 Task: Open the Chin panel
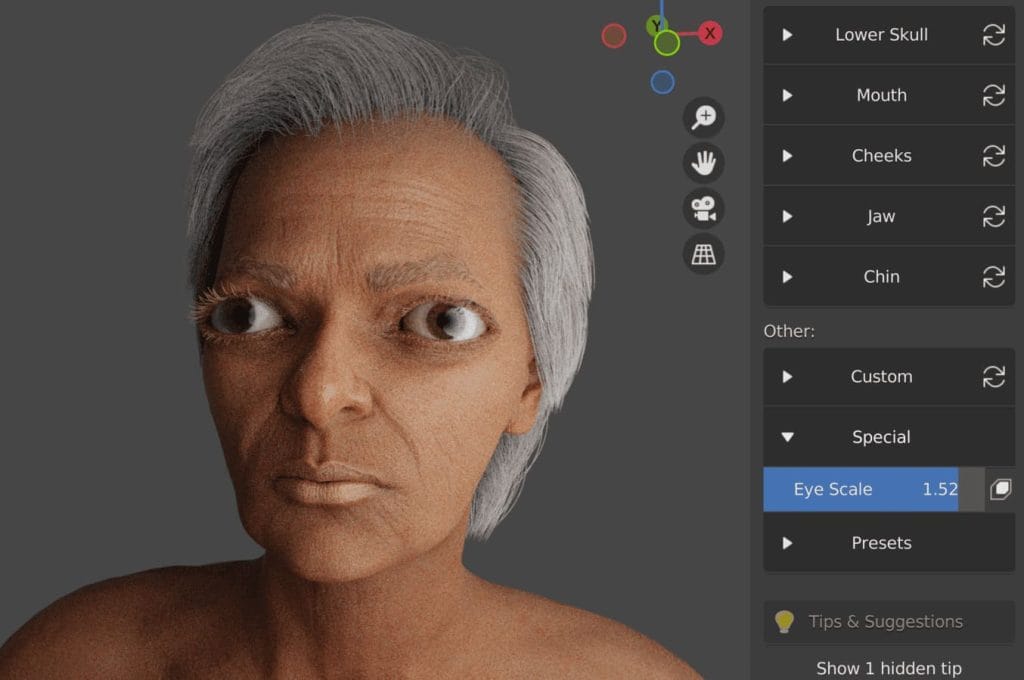tap(880, 277)
